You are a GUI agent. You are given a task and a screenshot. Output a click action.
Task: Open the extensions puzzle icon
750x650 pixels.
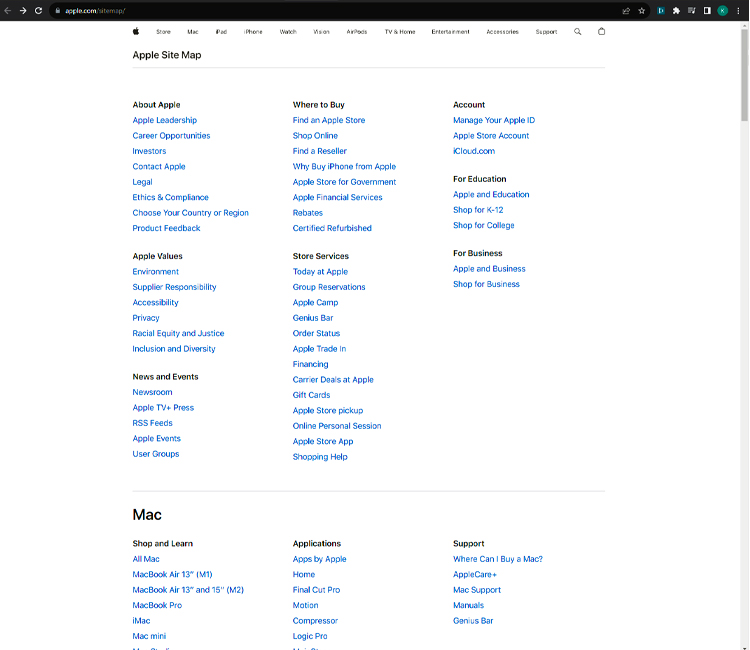676,11
